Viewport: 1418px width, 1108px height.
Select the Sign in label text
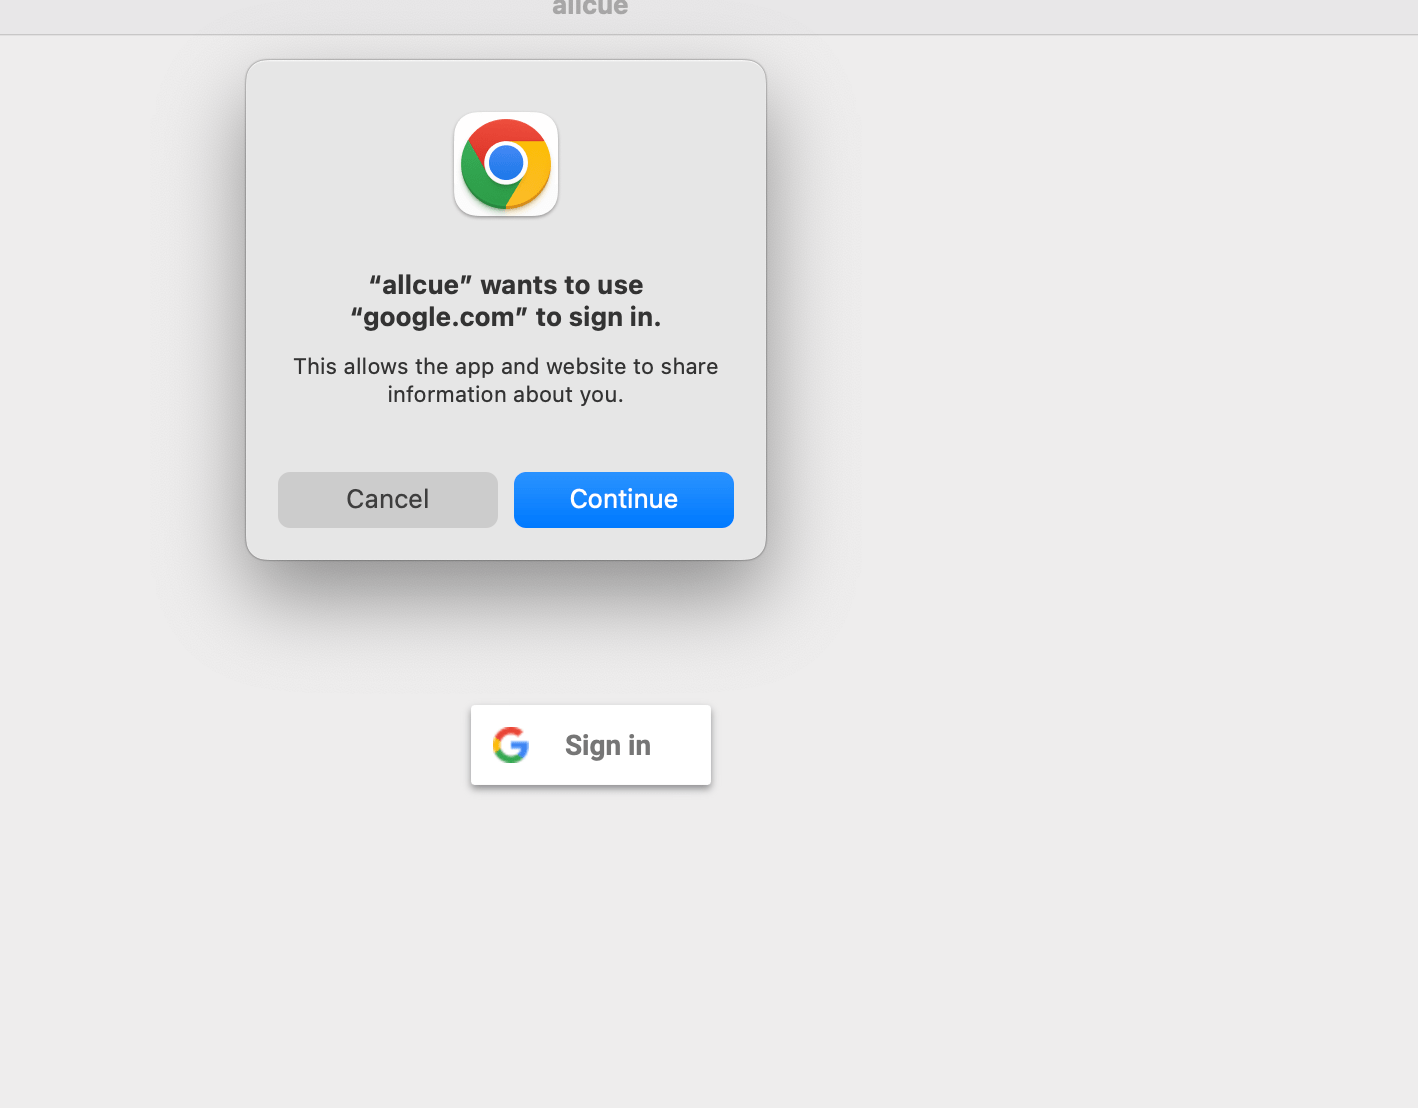point(607,744)
